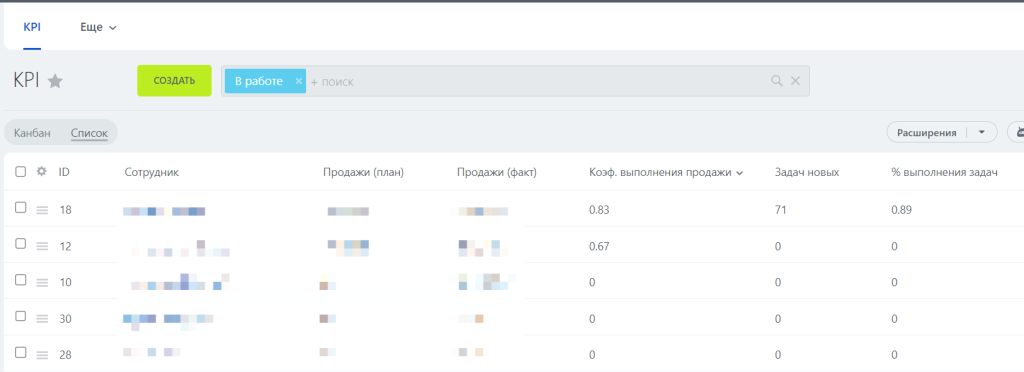Image resolution: width=1024 pixels, height=372 pixels.
Task: Open the Расширения dropdown arrow
Action: (x=982, y=132)
